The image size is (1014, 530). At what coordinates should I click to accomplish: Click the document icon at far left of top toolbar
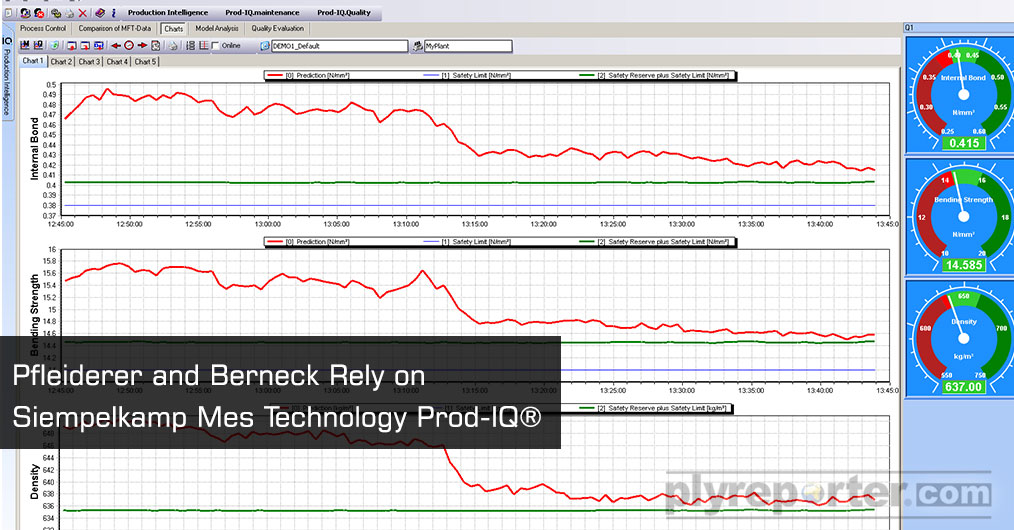(x=8, y=13)
